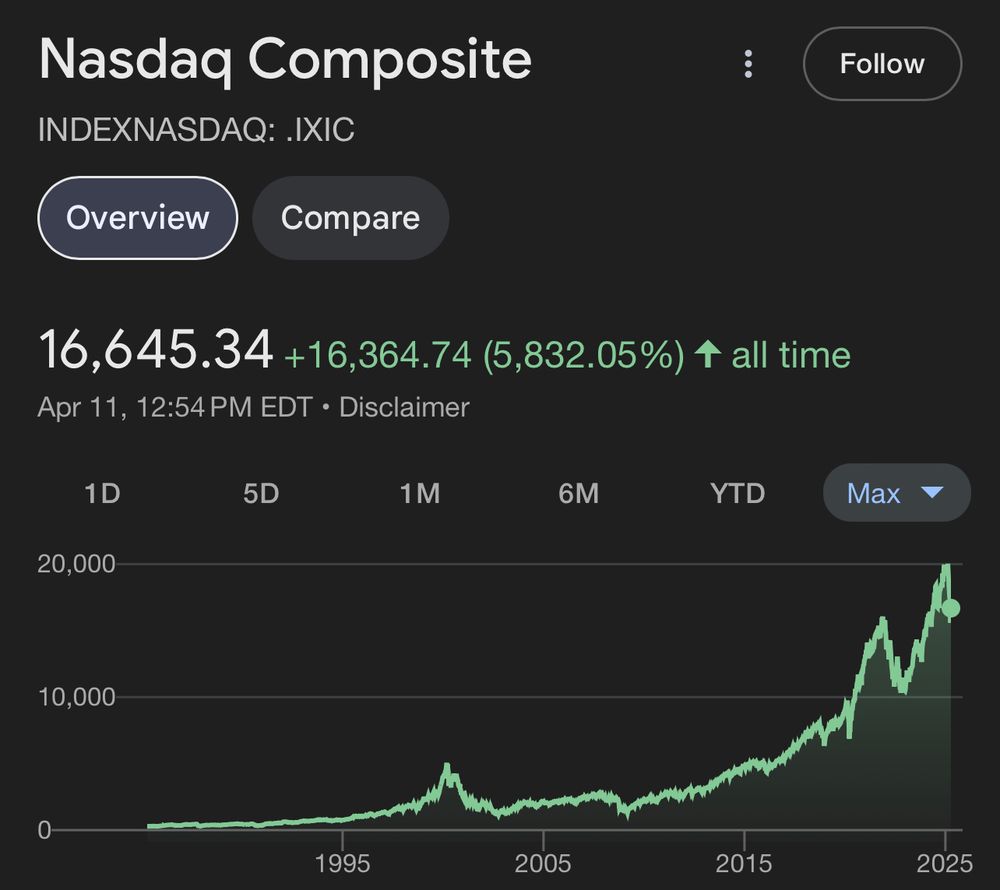
Task: Click the 1995 x-axis label
Action: tap(343, 862)
